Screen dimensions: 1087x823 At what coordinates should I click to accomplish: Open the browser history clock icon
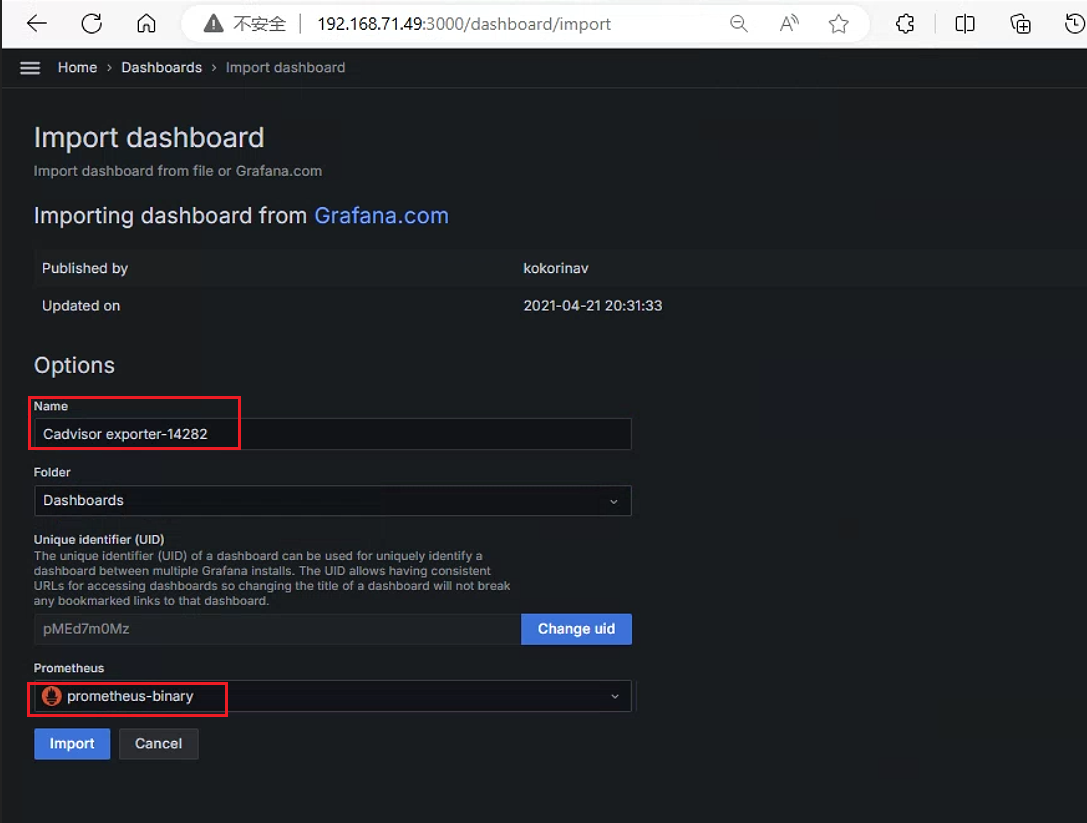pyautogui.click(x=1075, y=24)
